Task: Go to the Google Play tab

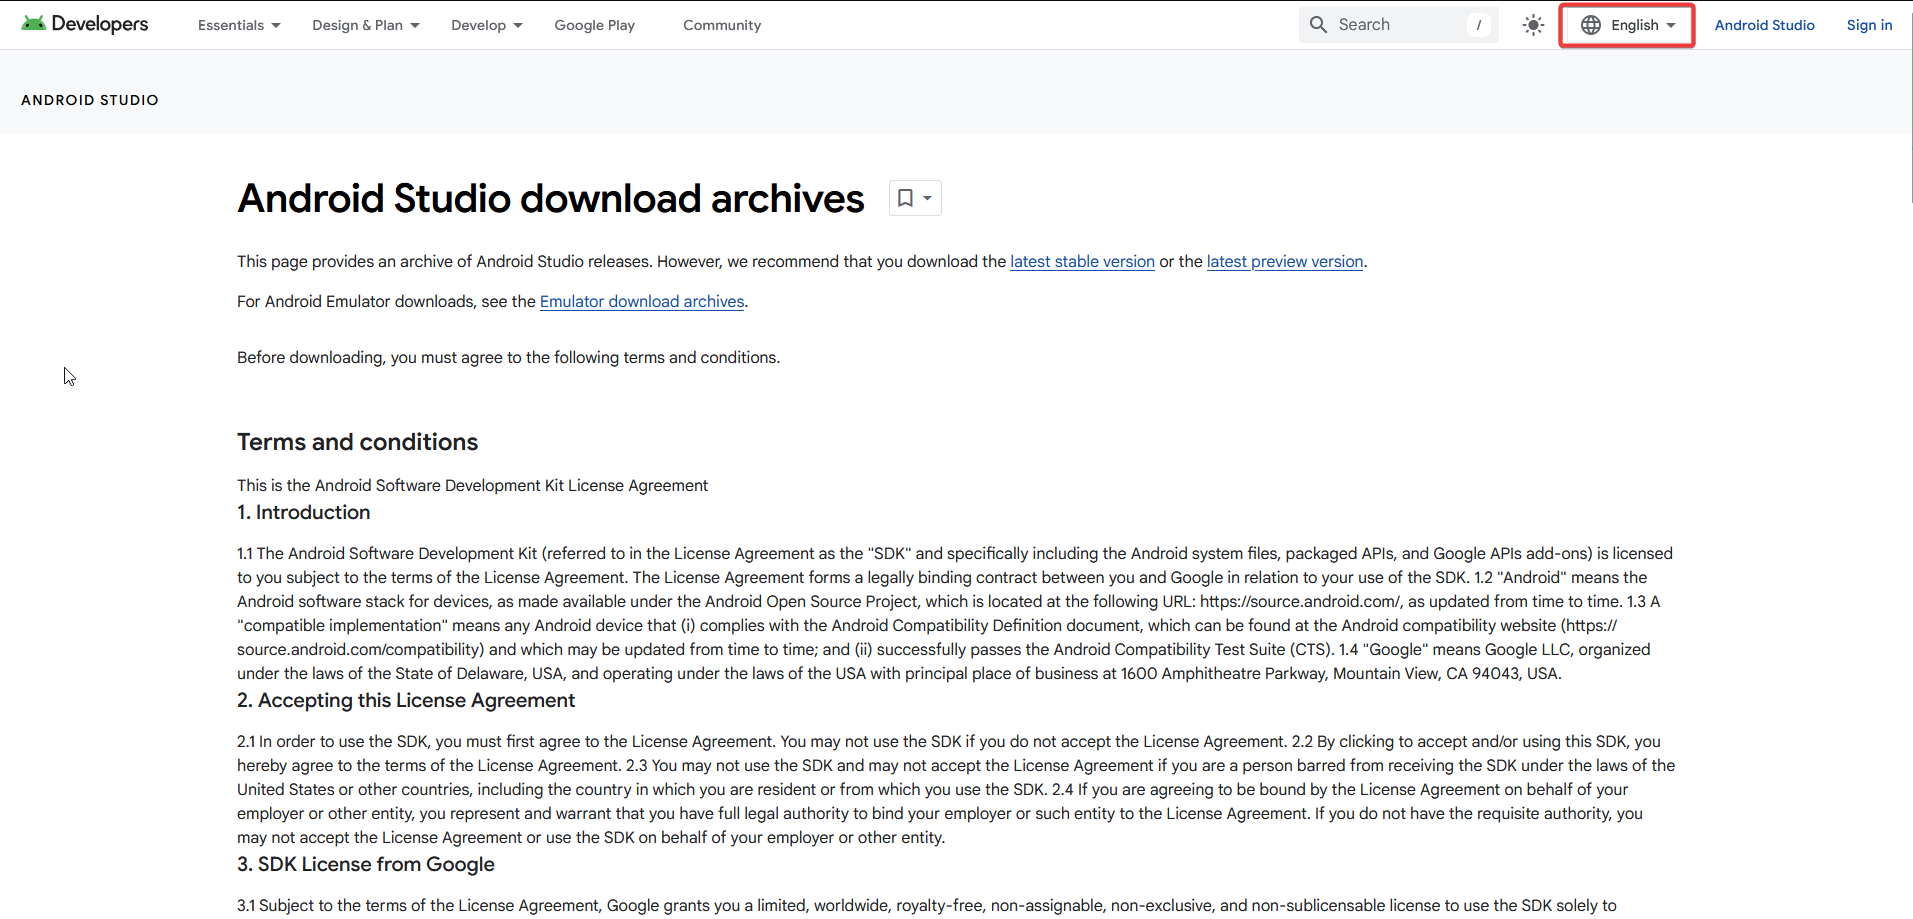Action: 595,25
